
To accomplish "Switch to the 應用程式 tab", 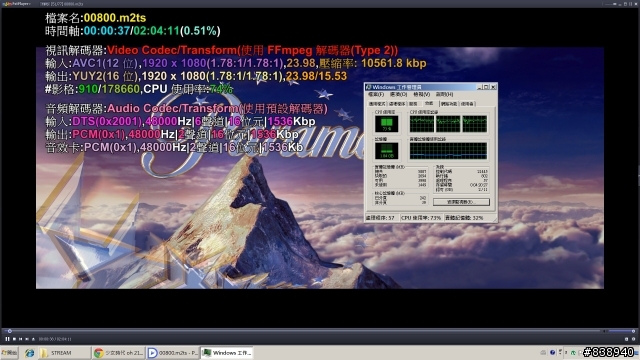I will pos(377,104).
